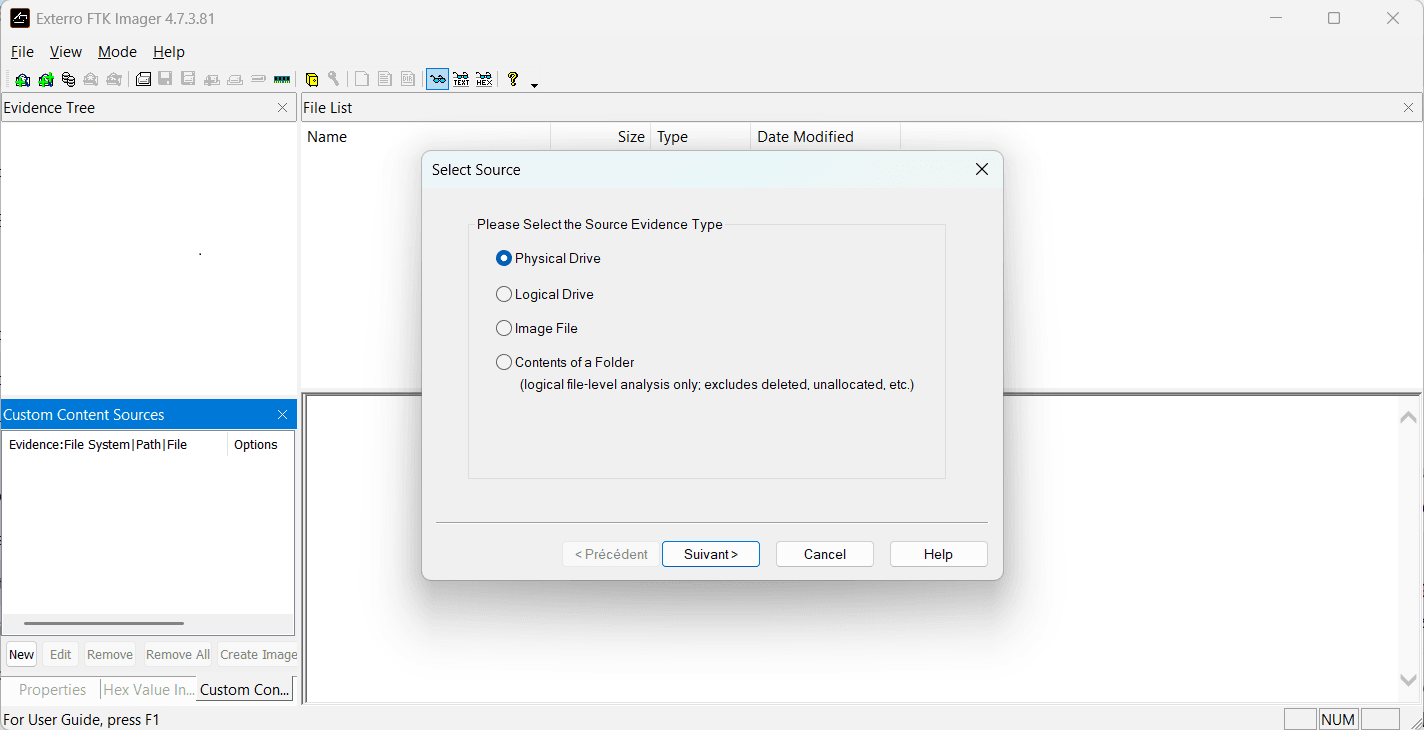1424x730 pixels.
Task: Open the Mode menu
Action: click(x=117, y=52)
